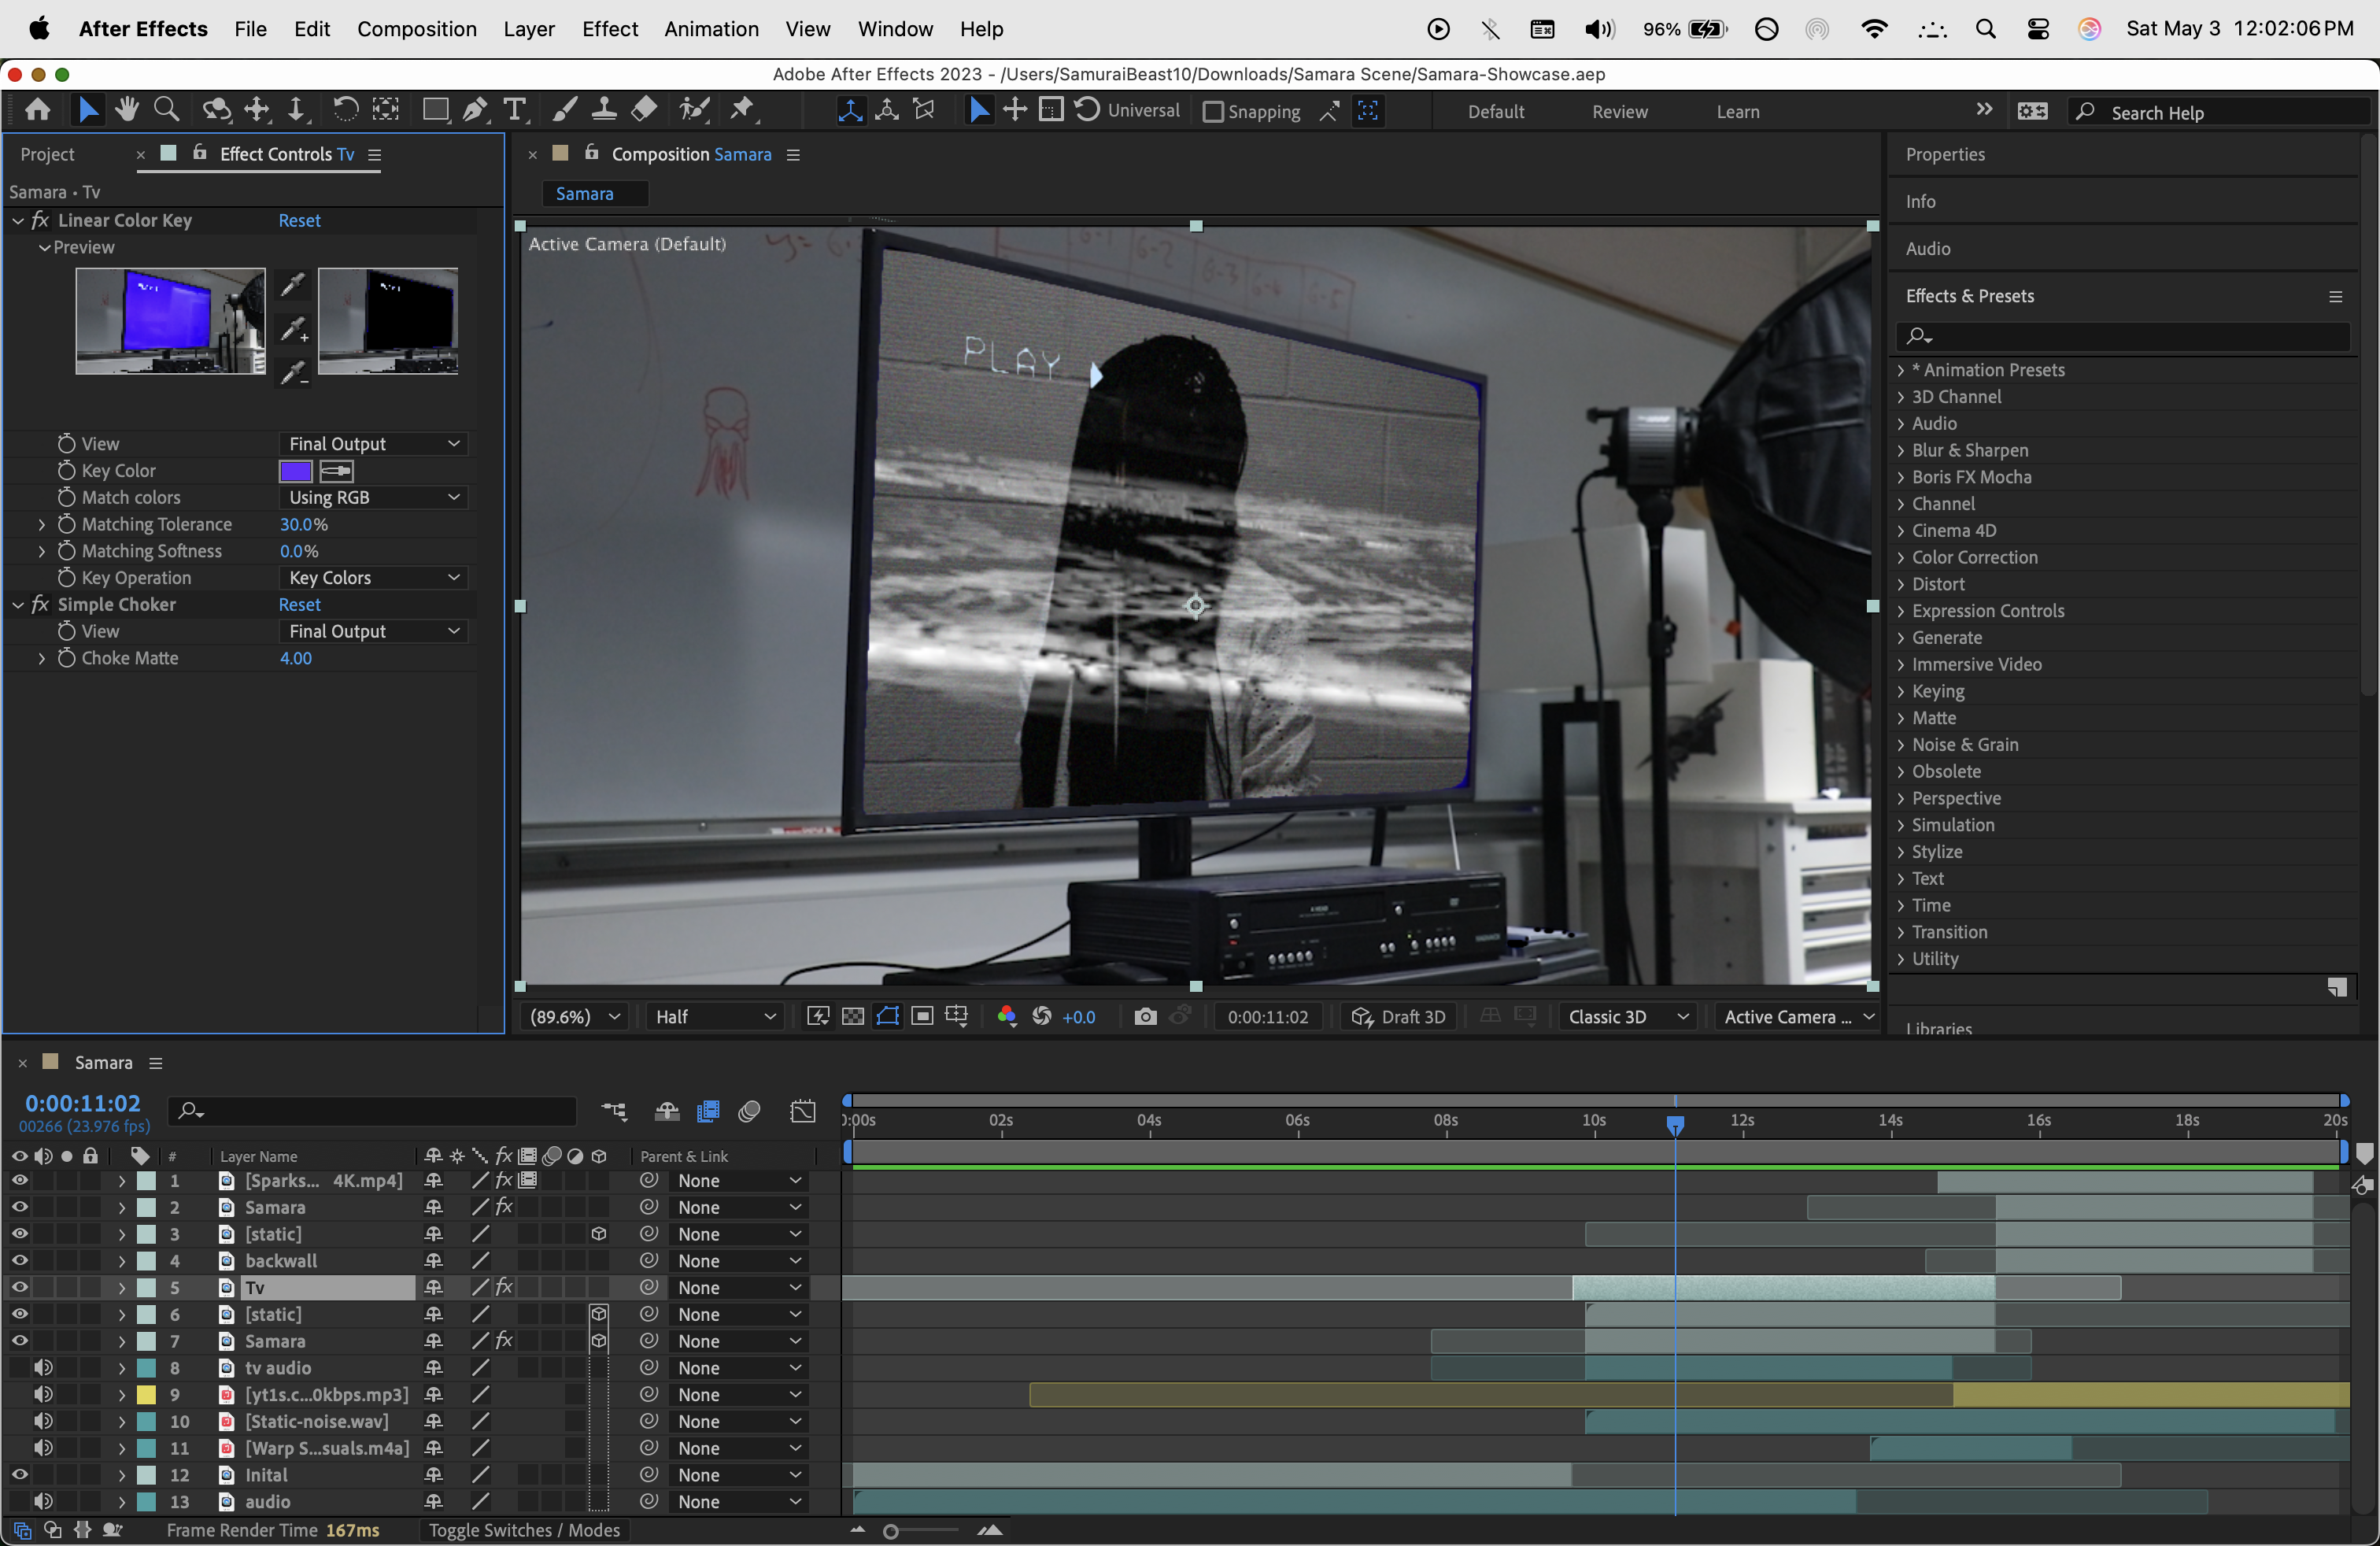Open the Half resolution dropdown
Screen dimensions: 2380x1546
click(714, 1017)
